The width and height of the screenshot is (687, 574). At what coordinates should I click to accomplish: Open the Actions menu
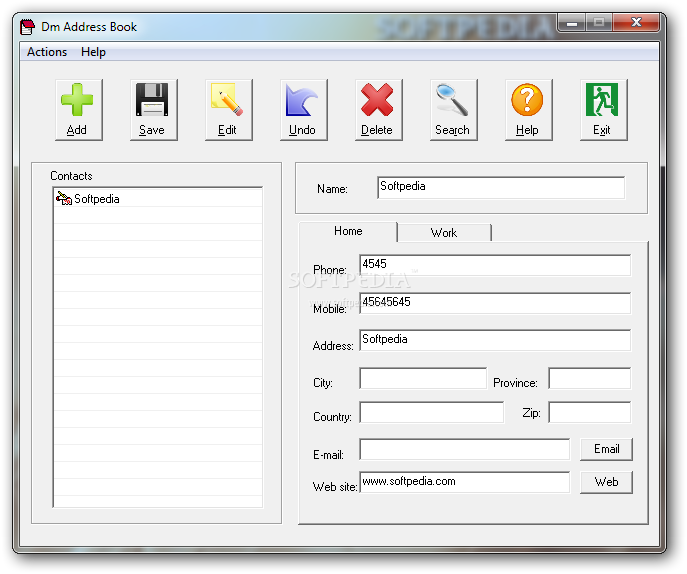[47, 52]
